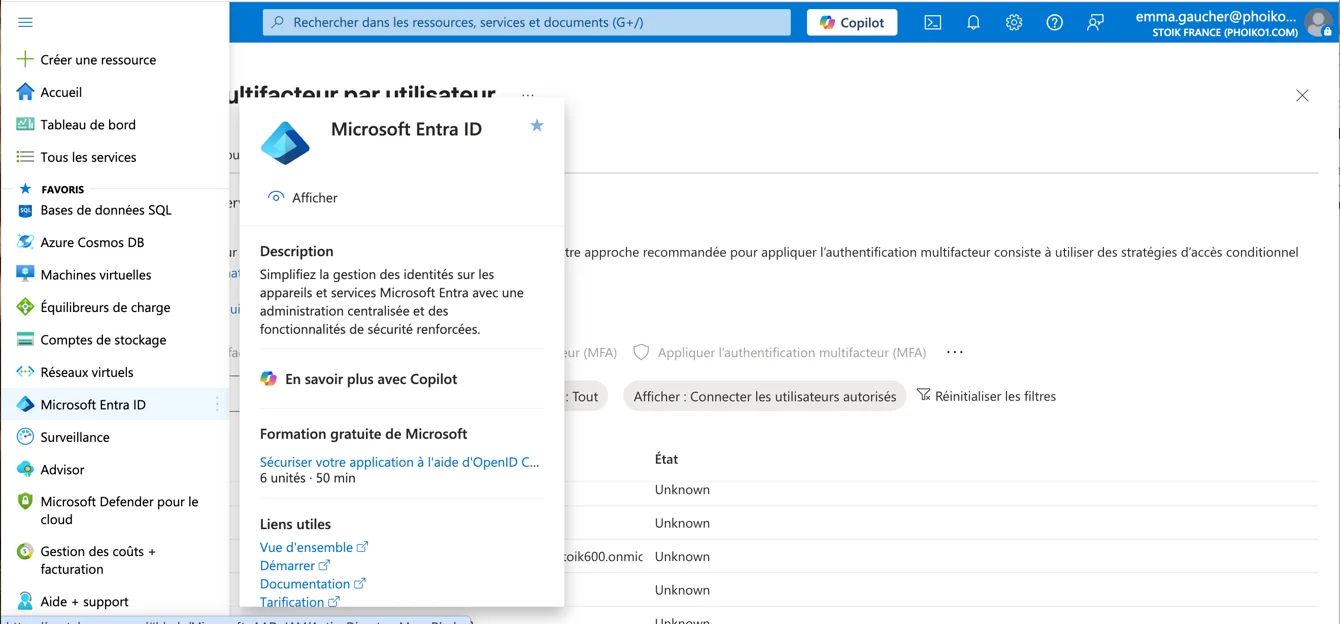Click En savoir plus avec Copilot
The image size is (1340, 624).
pyautogui.click(x=370, y=379)
